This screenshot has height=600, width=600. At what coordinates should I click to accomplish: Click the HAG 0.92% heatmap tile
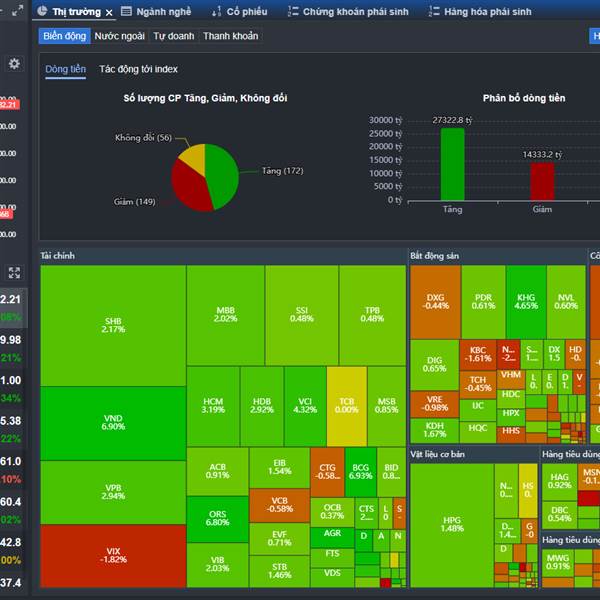[x=559, y=482]
